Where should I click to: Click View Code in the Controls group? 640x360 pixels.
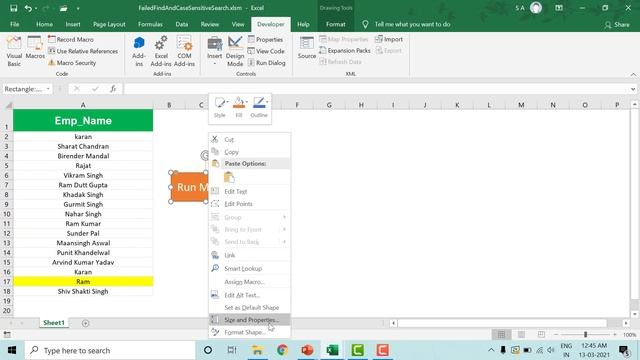pyautogui.click(x=266, y=51)
